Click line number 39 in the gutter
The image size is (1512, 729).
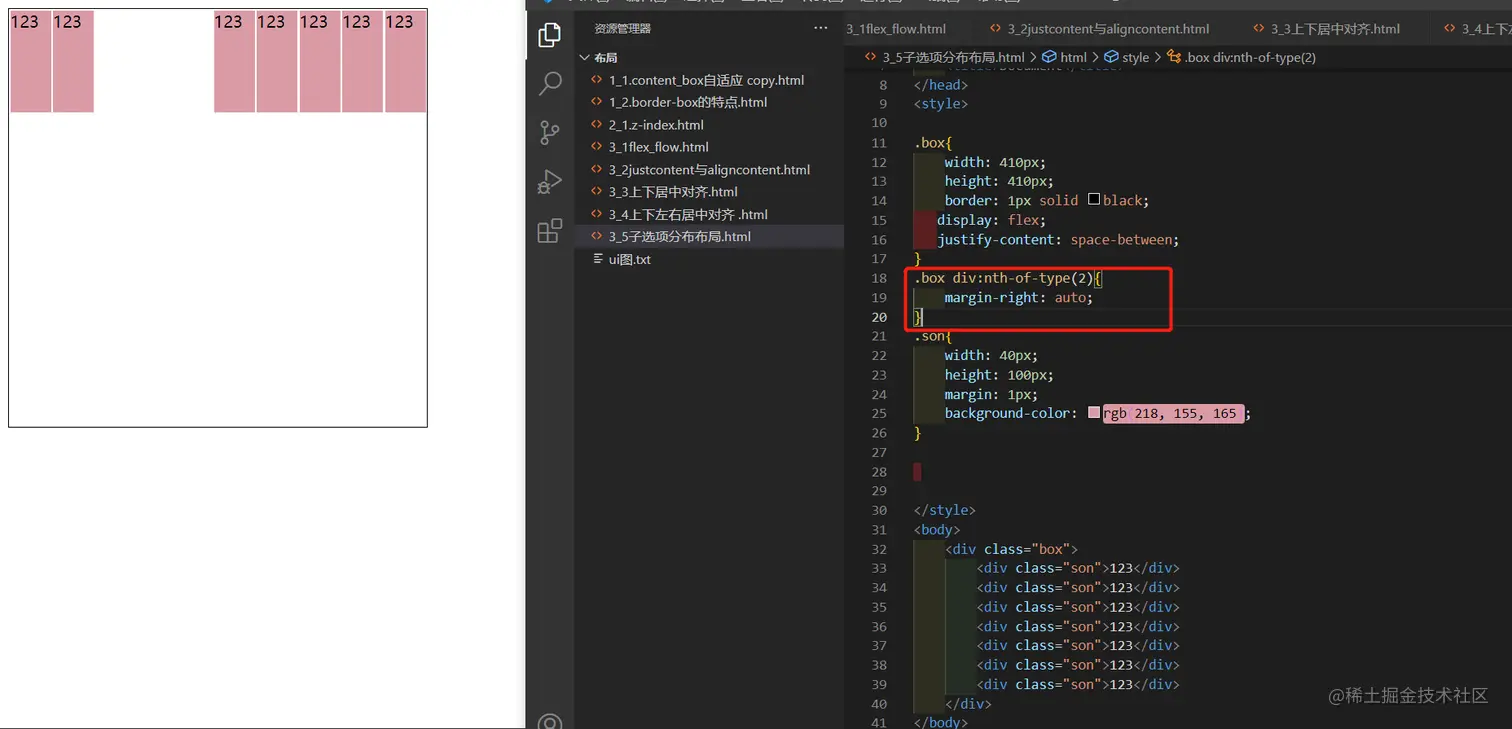click(x=879, y=684)
